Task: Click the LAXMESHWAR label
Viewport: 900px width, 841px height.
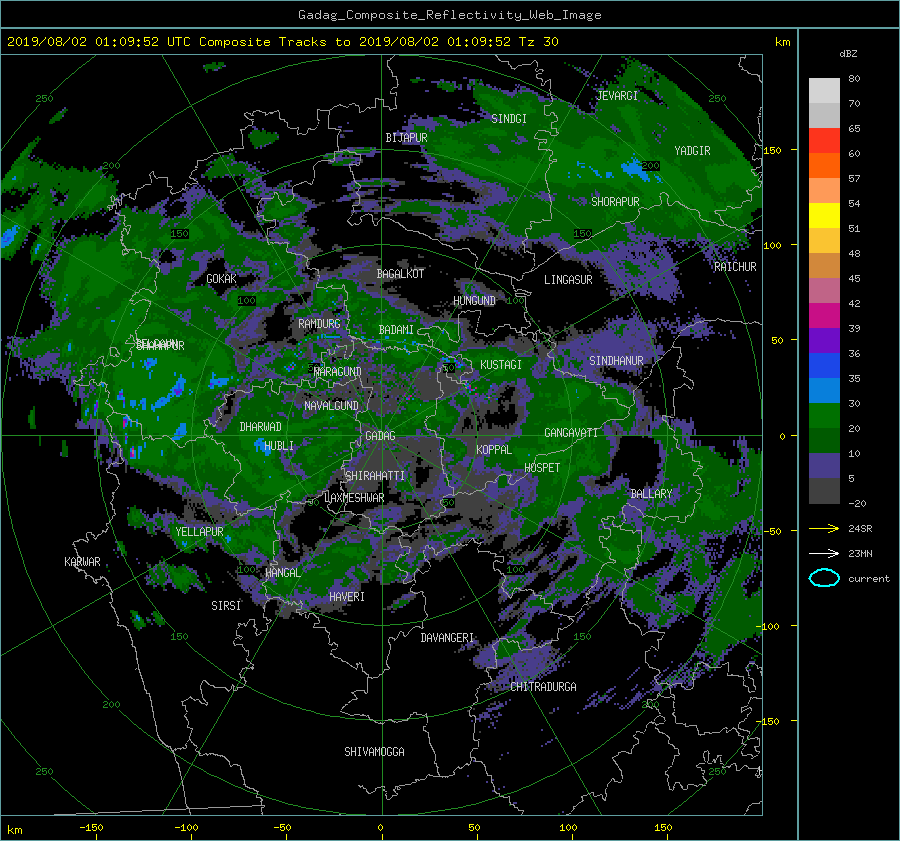Action: (x=354, y=498)
